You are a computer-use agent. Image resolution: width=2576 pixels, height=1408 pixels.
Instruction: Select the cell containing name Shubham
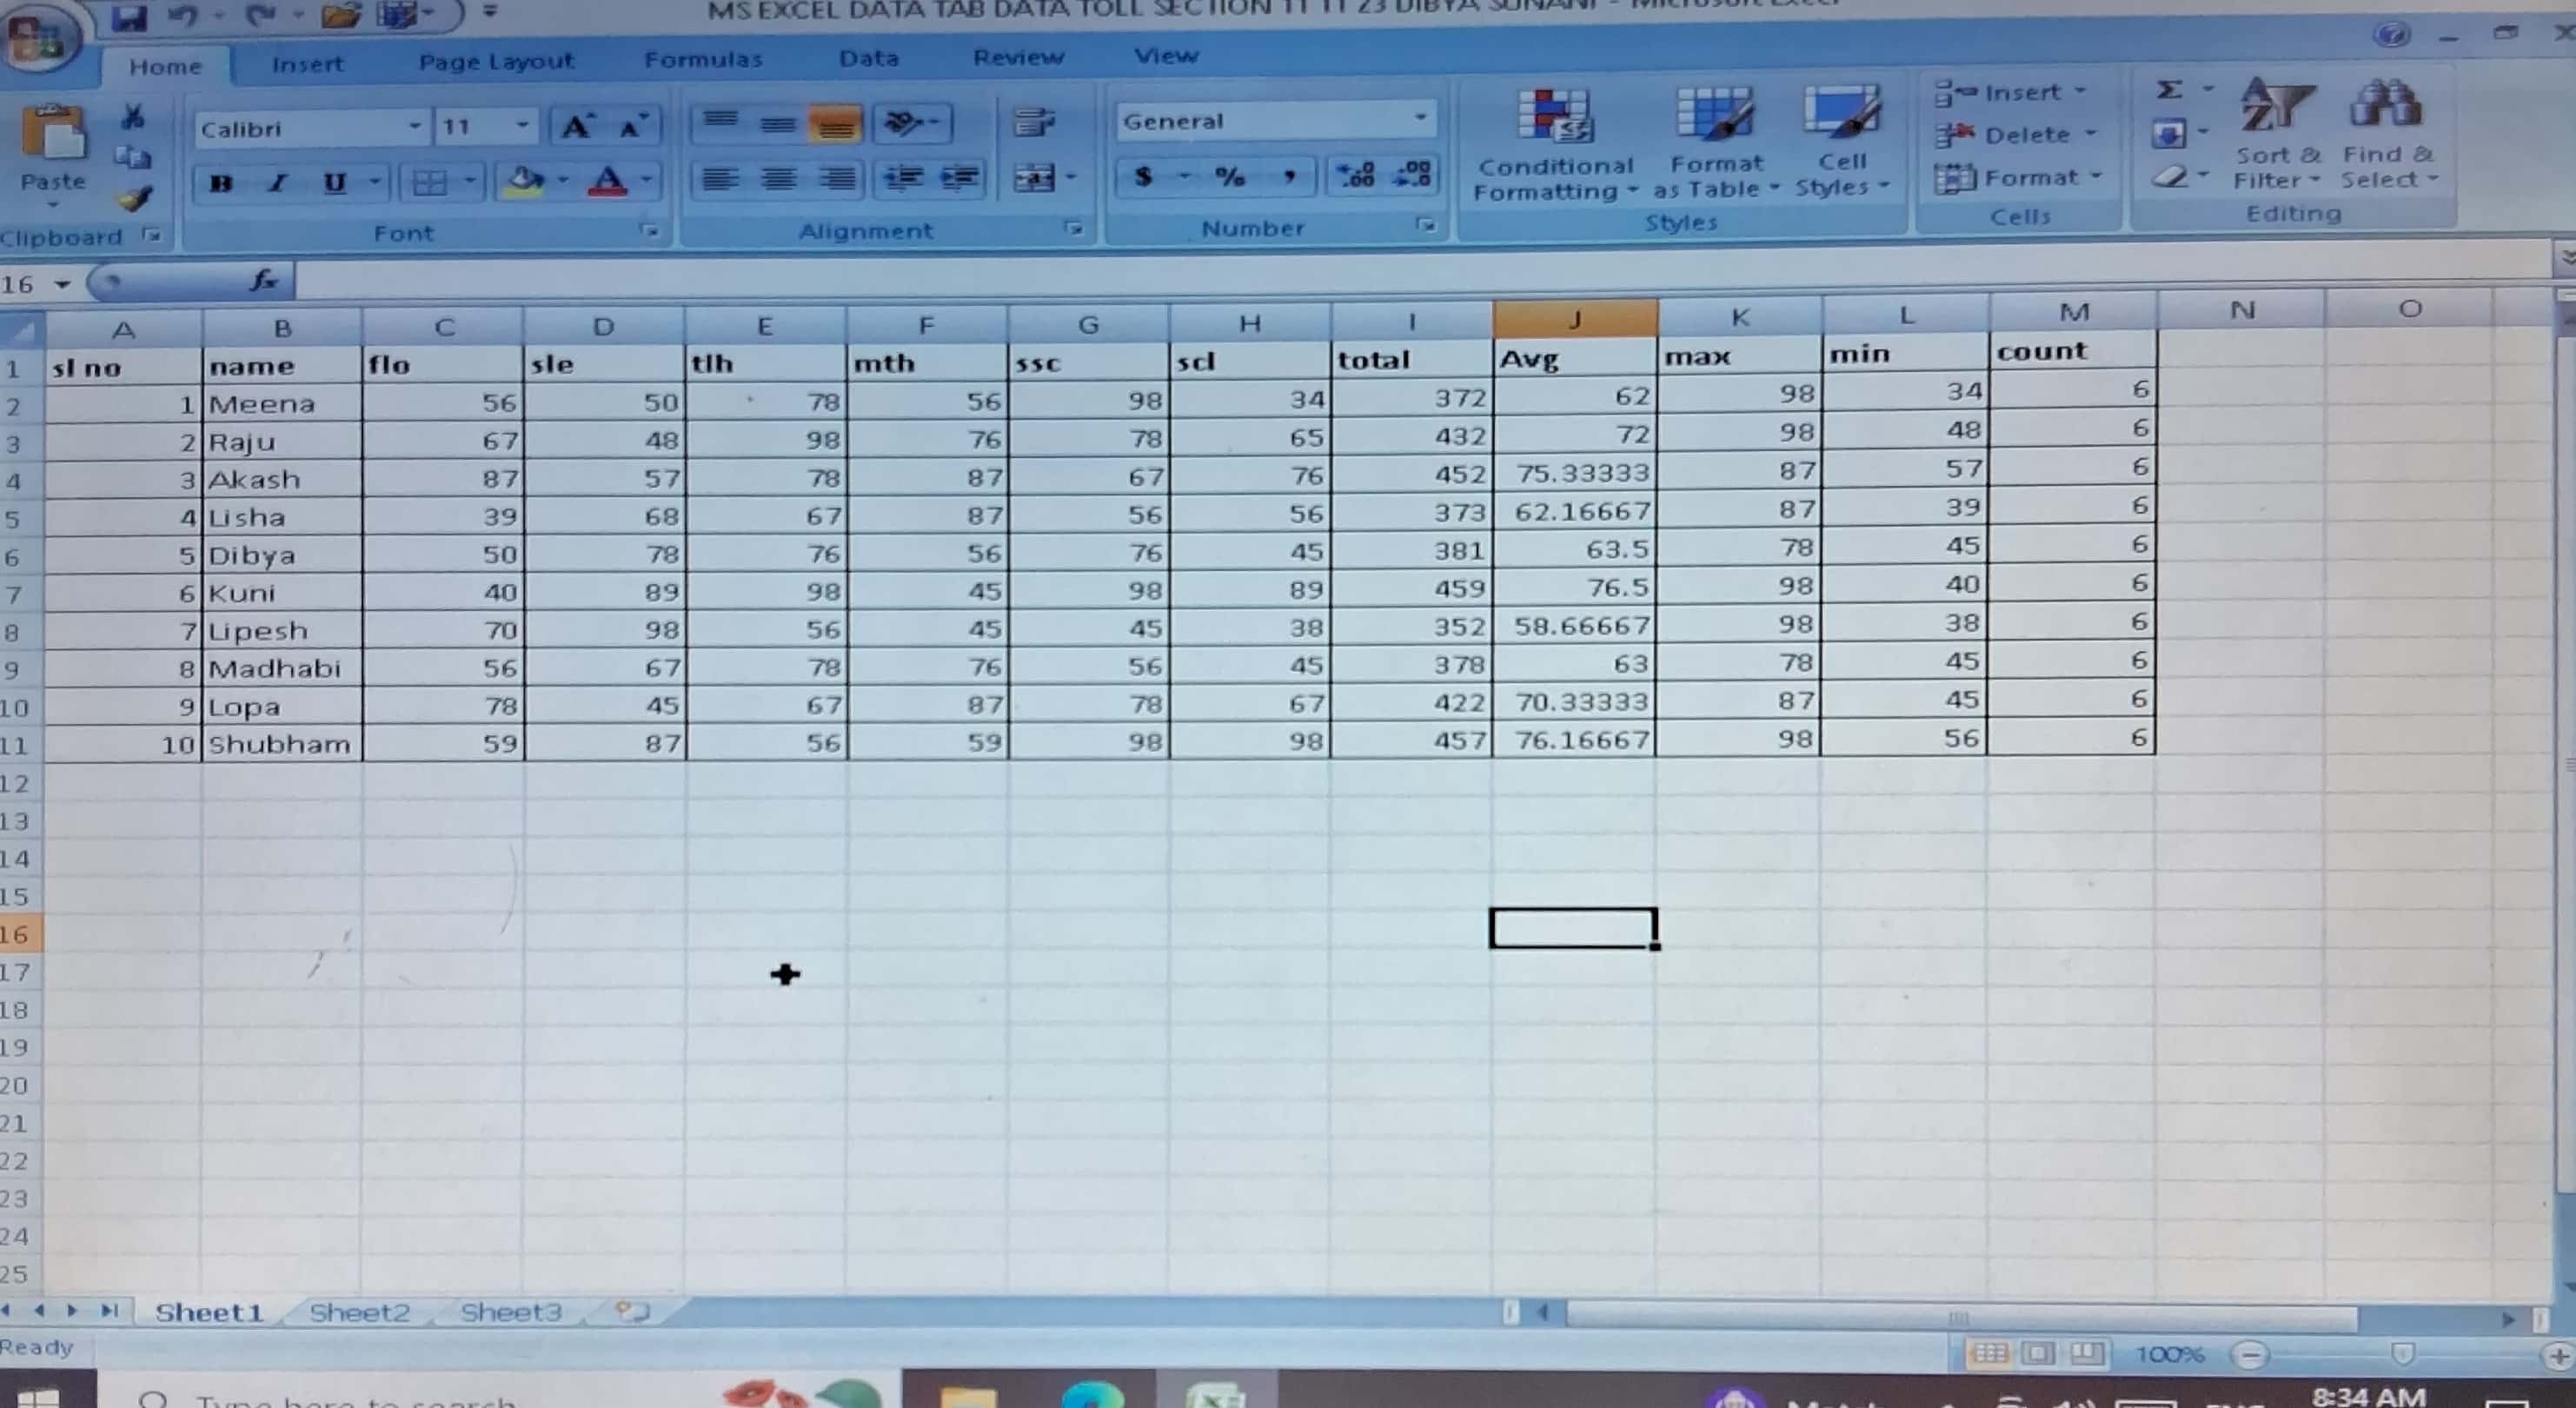(280, 745)
